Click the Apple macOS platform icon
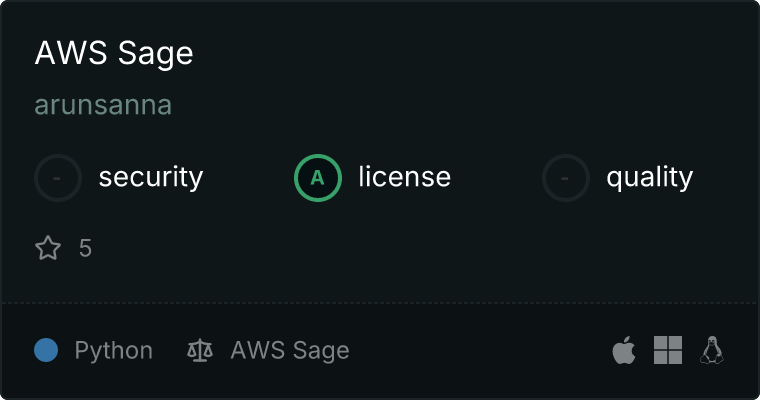The width and height of the screenshot is (760, 400). coord(624,350)
